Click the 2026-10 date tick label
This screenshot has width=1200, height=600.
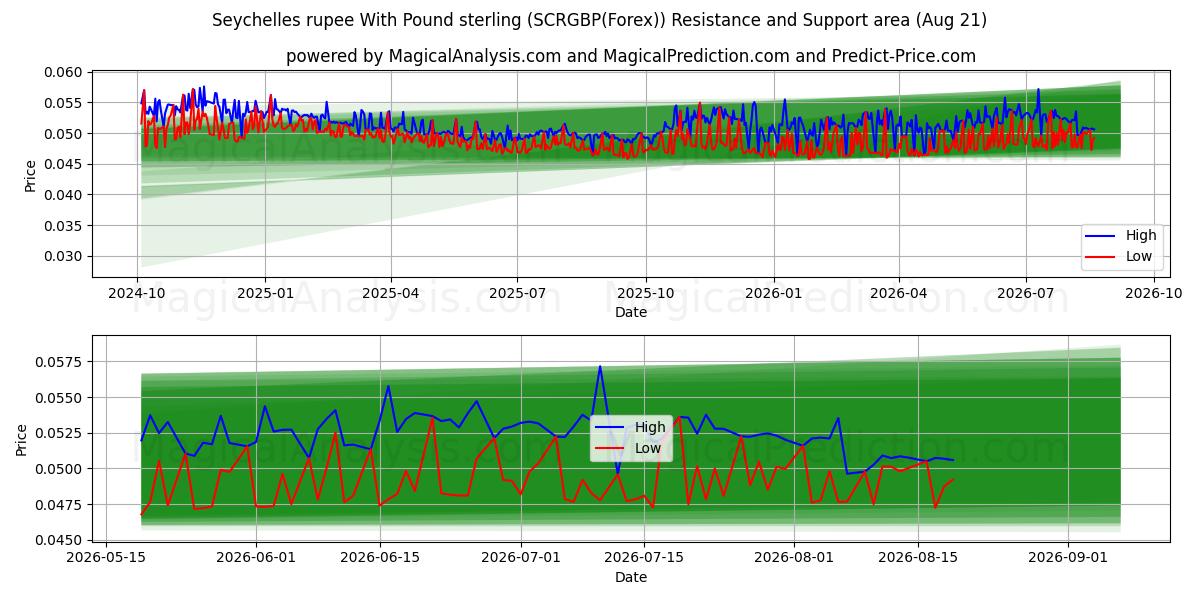pyautogui.click(x=1153, y=293)
